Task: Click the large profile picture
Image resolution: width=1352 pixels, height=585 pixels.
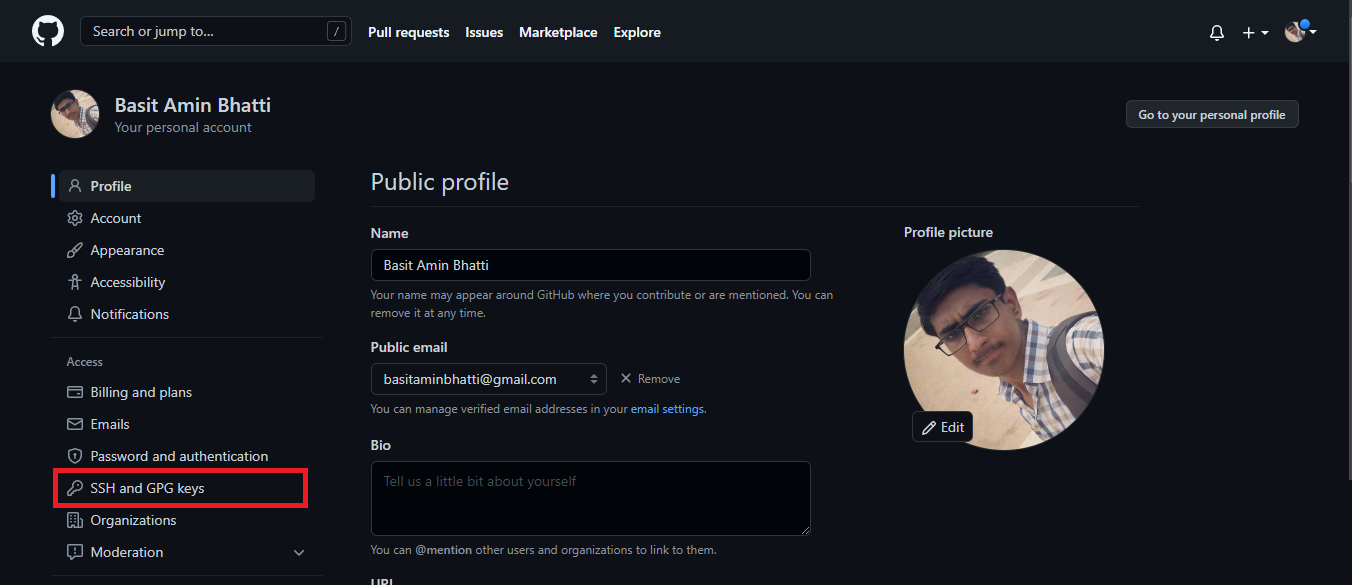Action: pos(1004,349)
